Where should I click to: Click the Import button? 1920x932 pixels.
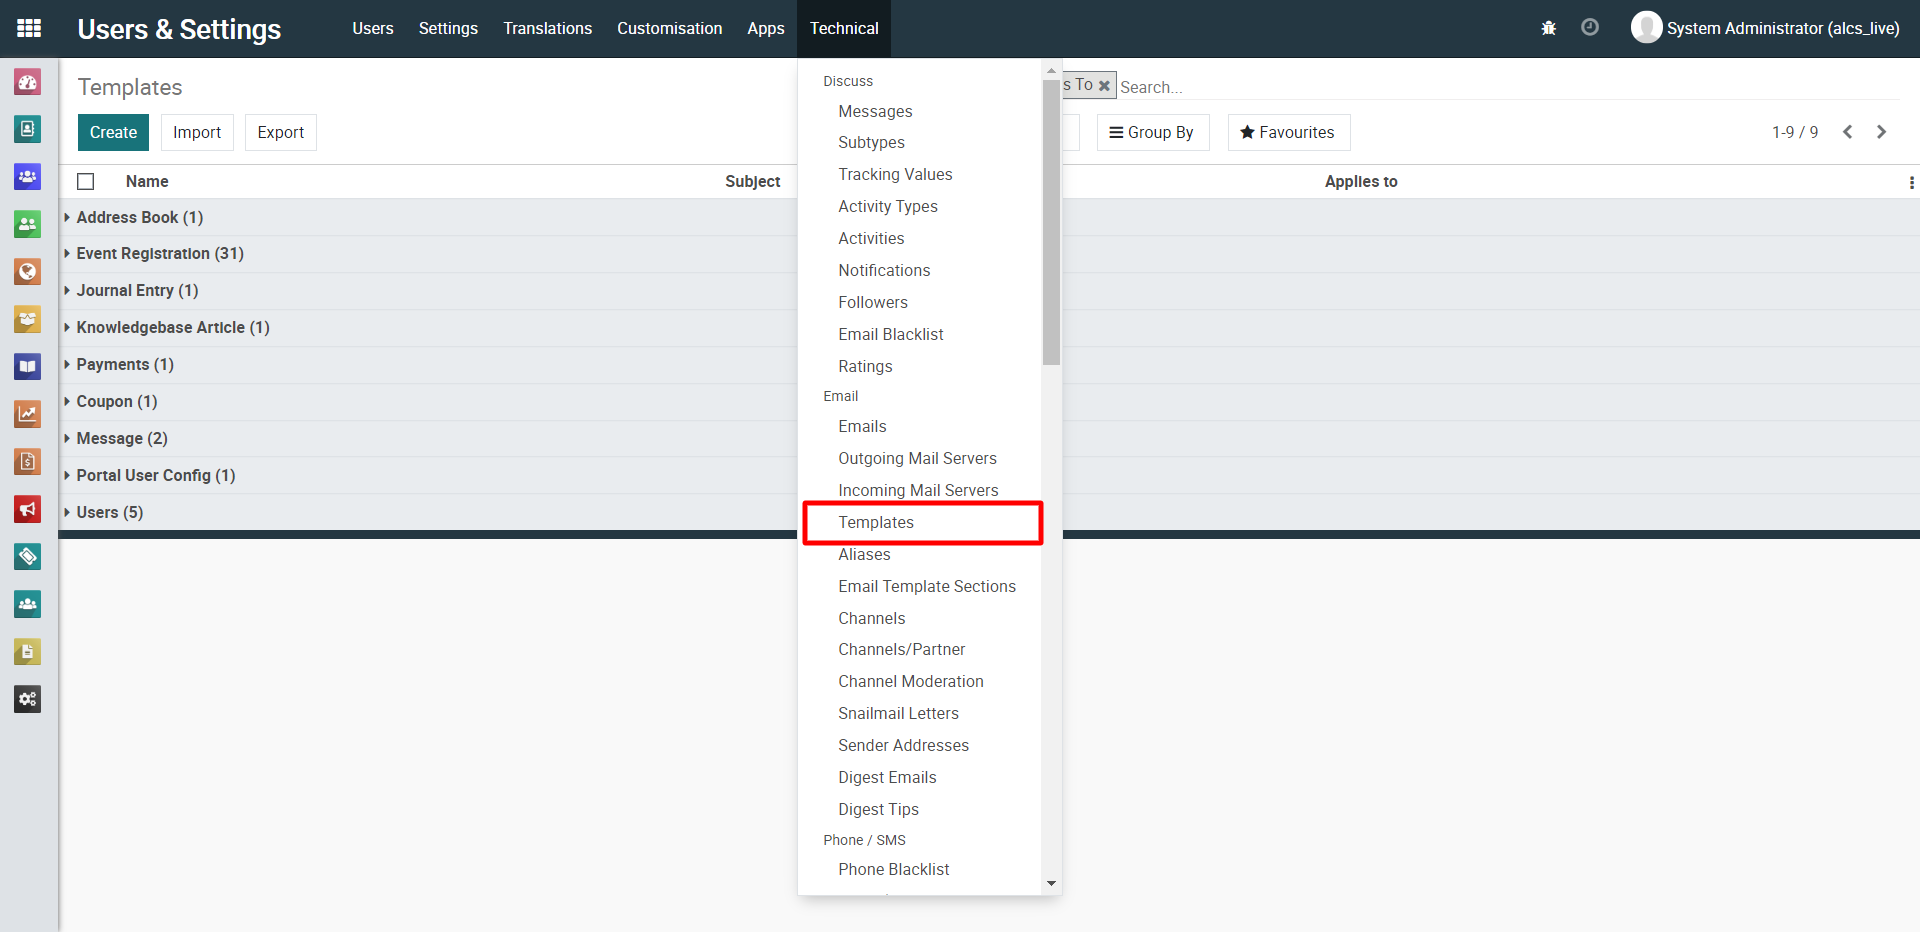[x=197, y=132]
